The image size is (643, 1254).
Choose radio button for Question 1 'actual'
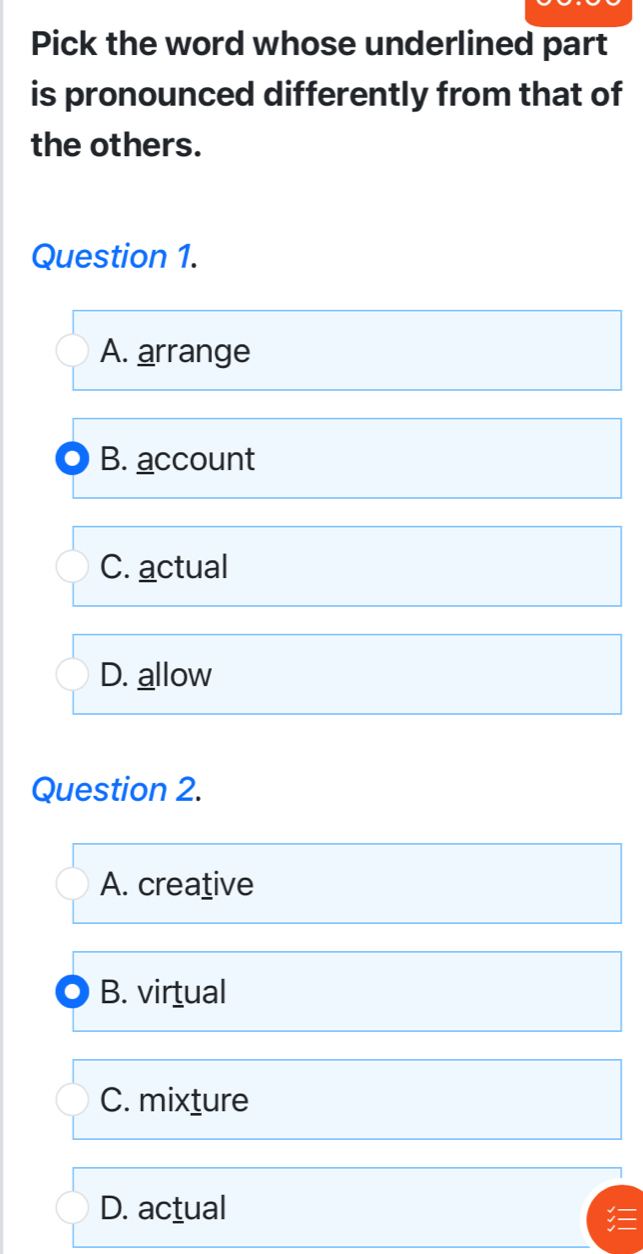pyautogui.click(x=72, y=567)
